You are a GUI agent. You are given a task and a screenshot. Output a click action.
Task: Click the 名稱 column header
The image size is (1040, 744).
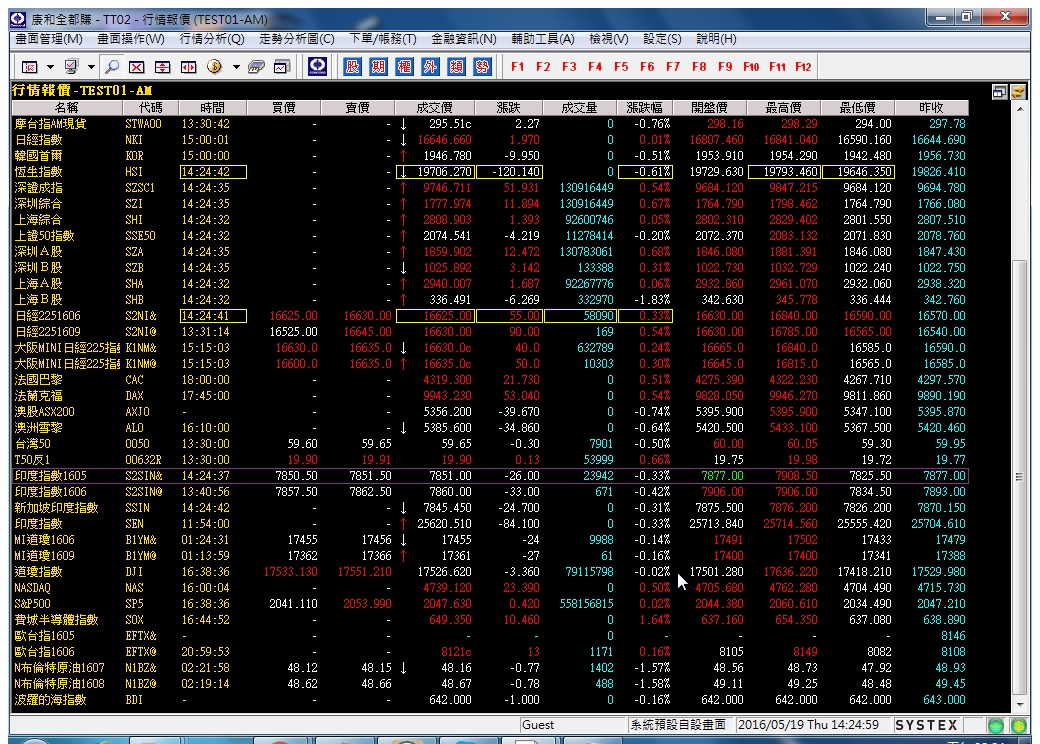[x=66, y=107]
